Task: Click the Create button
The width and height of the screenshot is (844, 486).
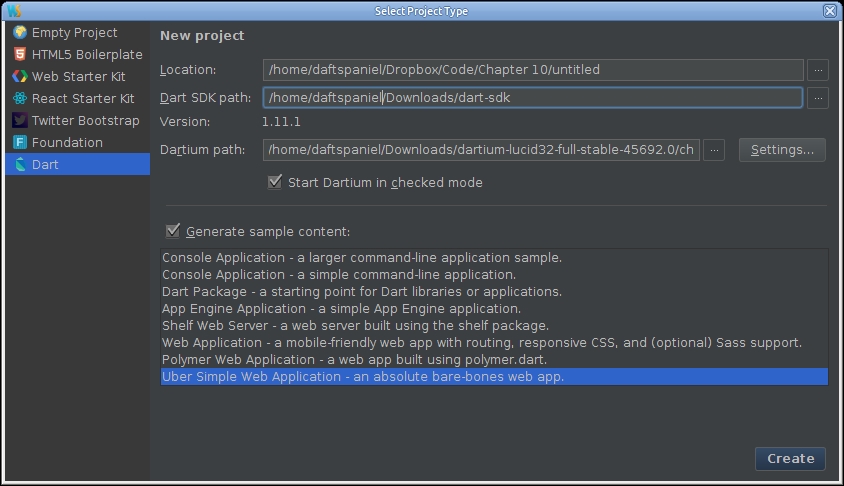Action: pyautogui.click(x=790, y=459)
